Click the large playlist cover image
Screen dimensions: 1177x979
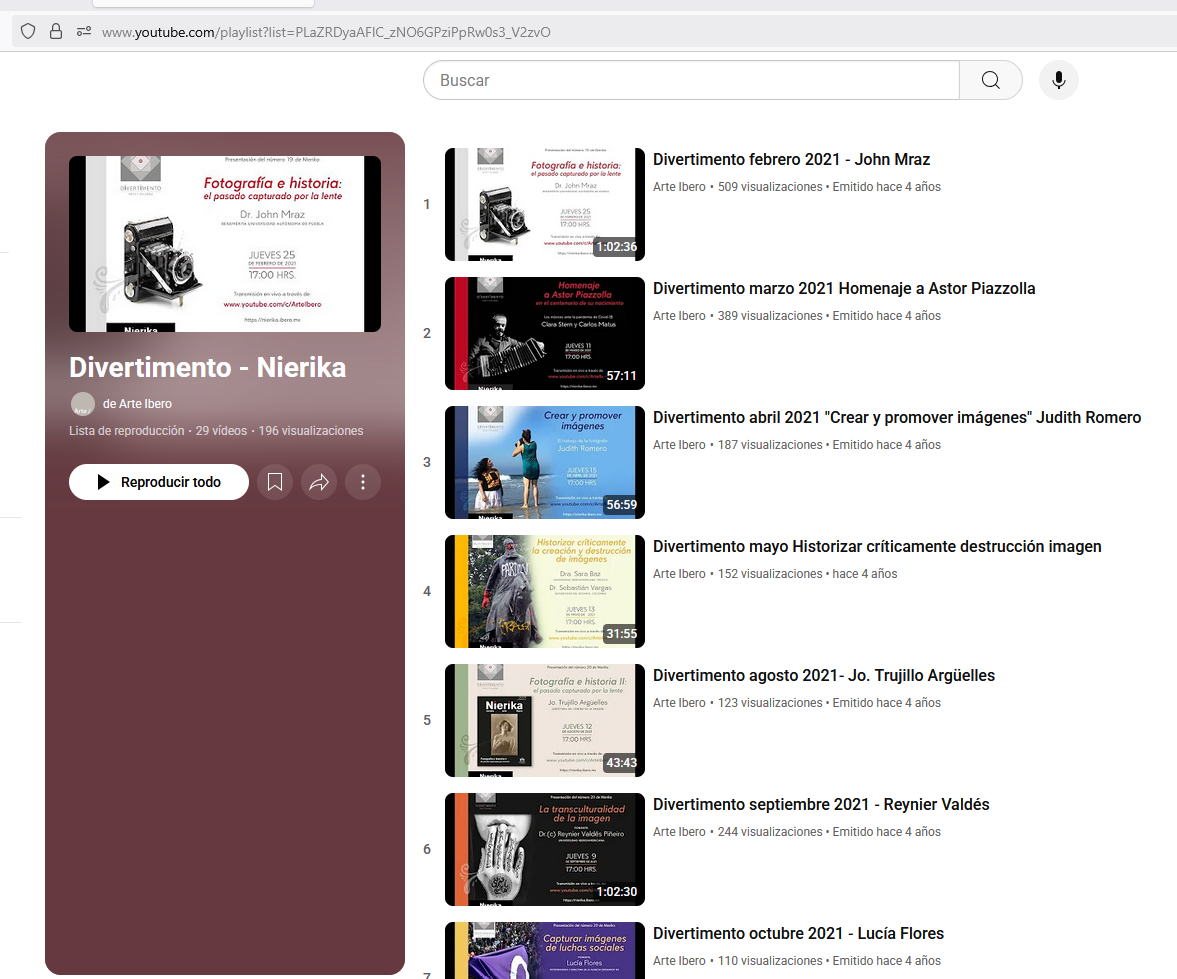225,244
